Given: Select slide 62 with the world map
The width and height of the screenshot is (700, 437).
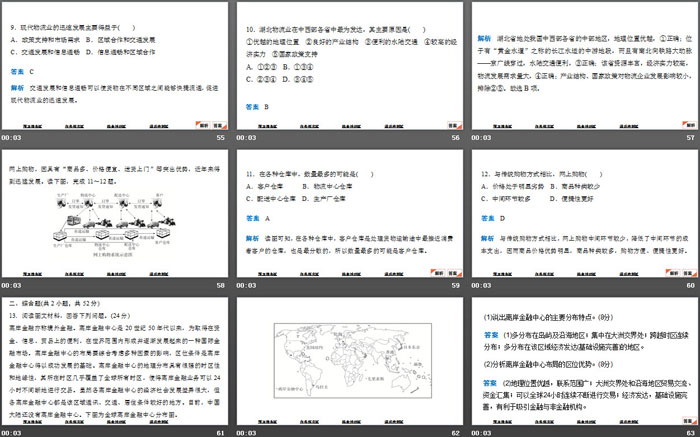Looking at the screenshot, I should 349,357.
